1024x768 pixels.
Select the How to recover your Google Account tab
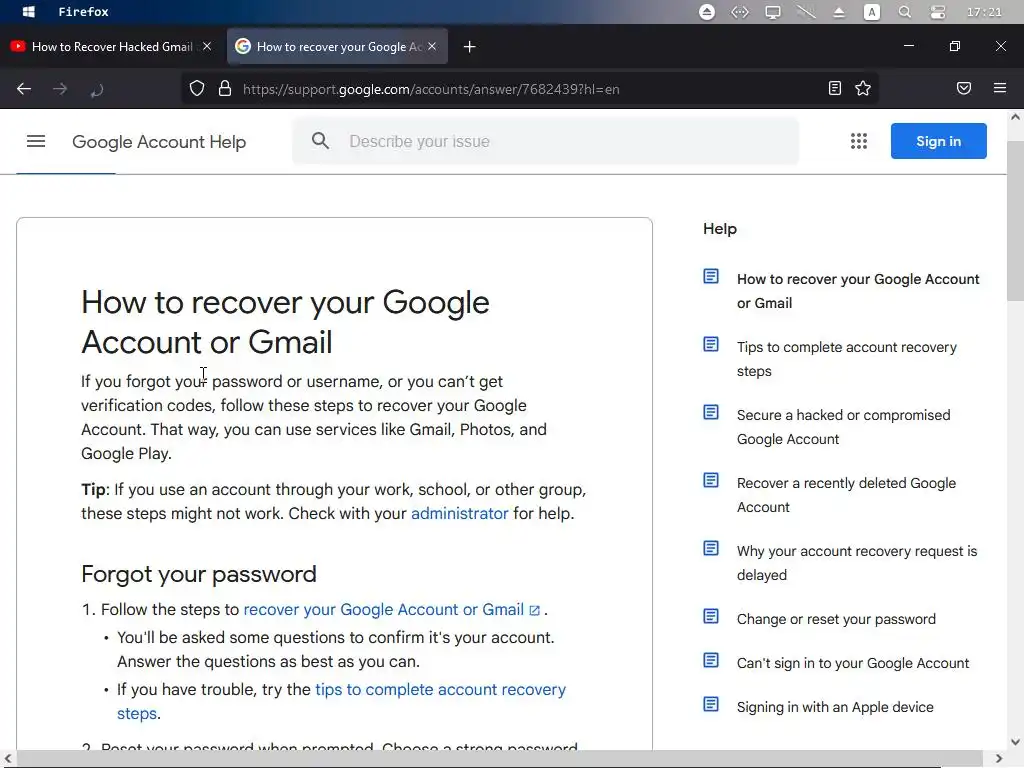pyautogui.click(x=336, y=46)
